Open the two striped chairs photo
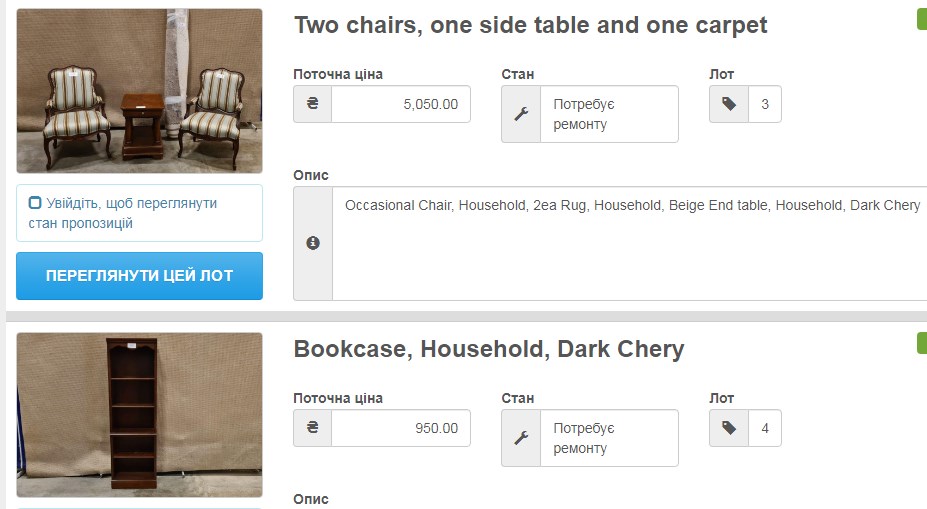Image resolution: width=927 pixels, height=509 pixels. click(139, 91)
